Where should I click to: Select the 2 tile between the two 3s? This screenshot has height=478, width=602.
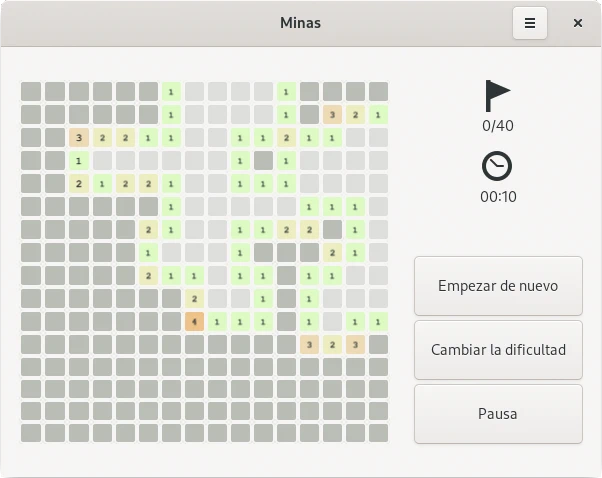click(x=332, y=345)
